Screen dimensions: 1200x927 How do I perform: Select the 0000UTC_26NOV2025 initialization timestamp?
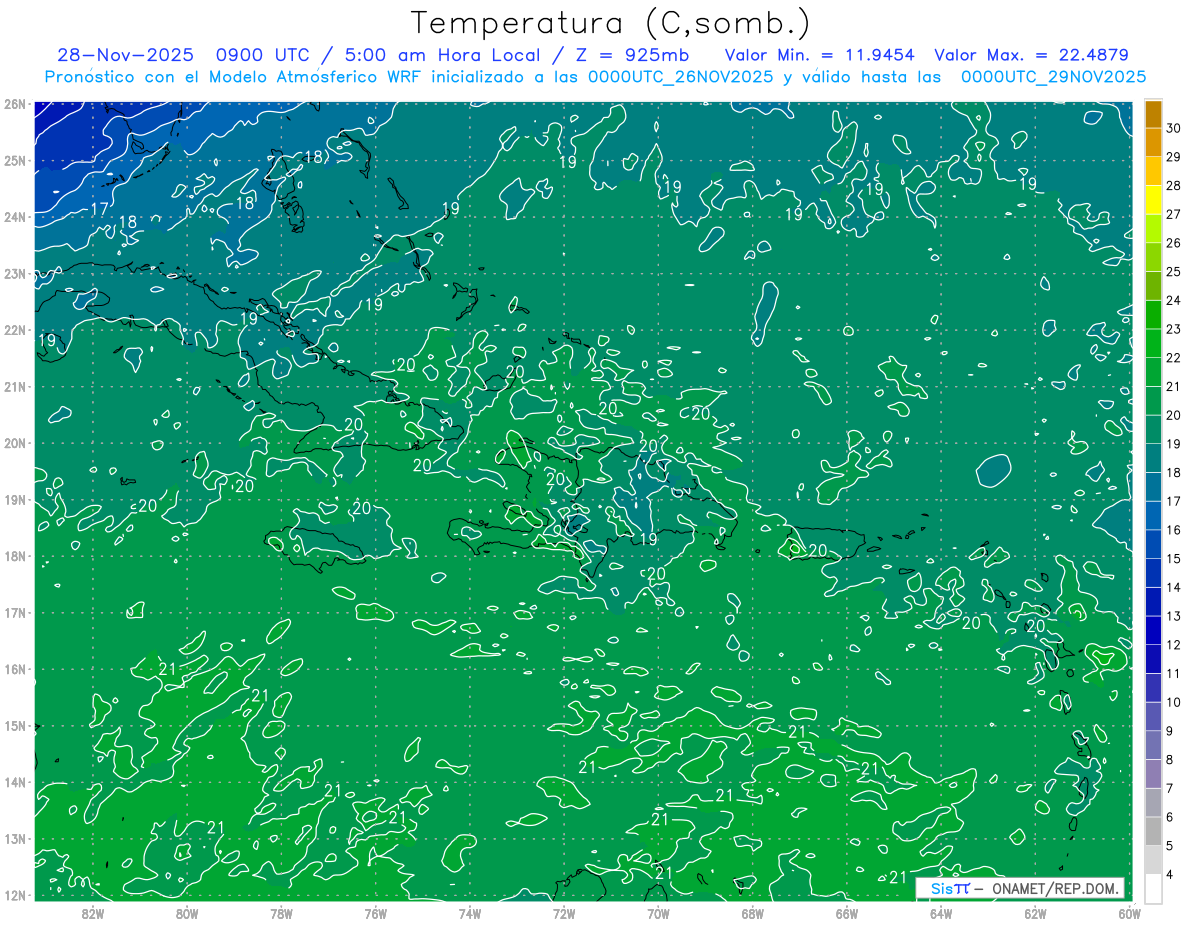pos(681,76)
